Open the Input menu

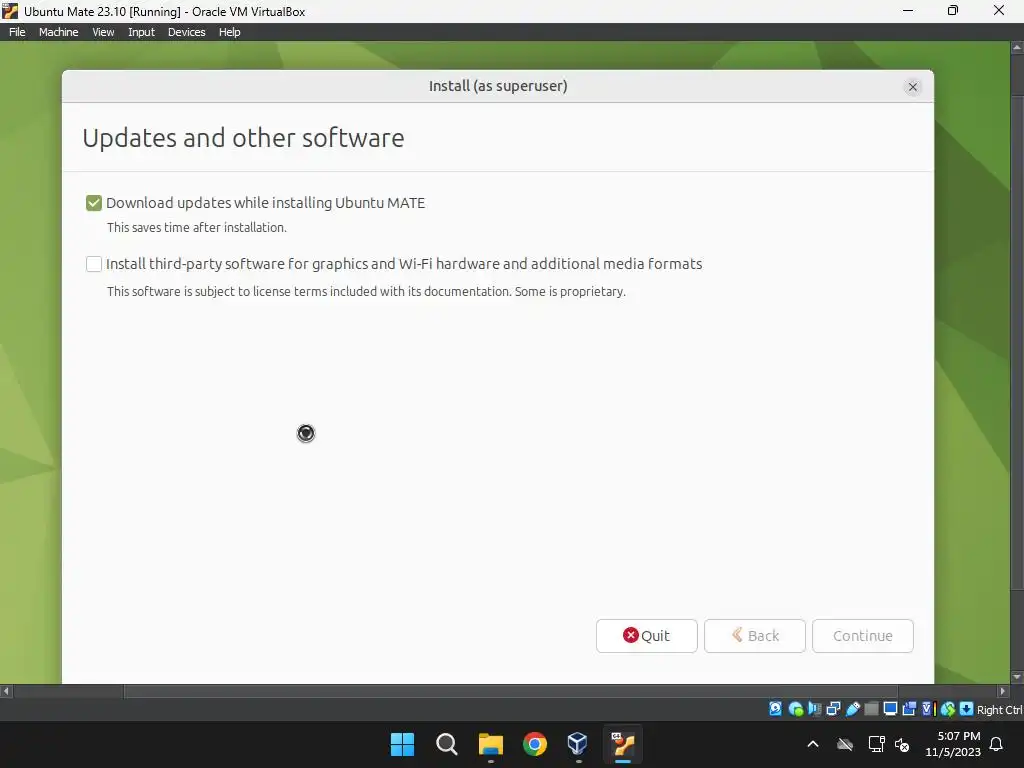tap(141, 32)
